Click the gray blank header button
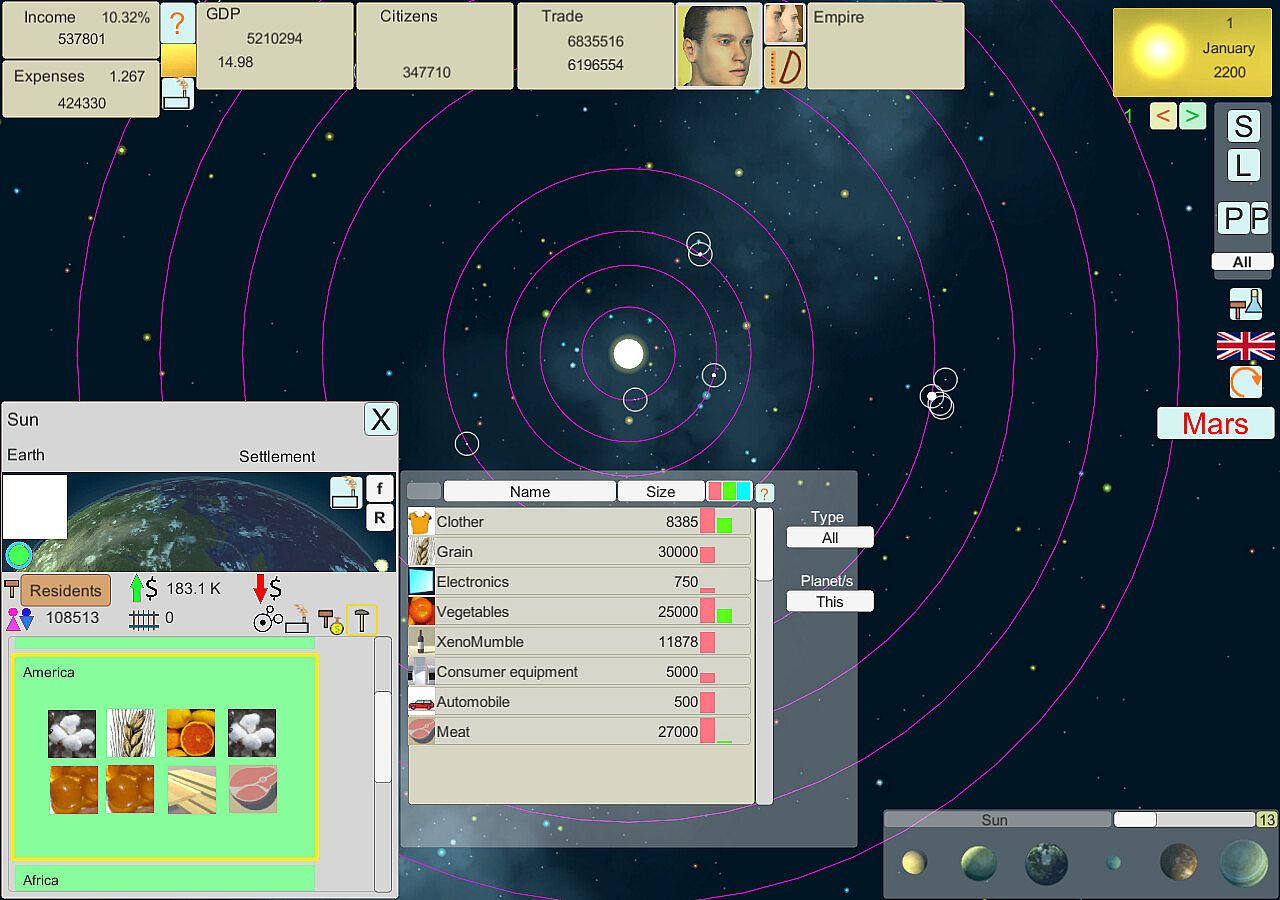Image resolution: width=1280 pixels, height=900 pixels. pos(424,491)
